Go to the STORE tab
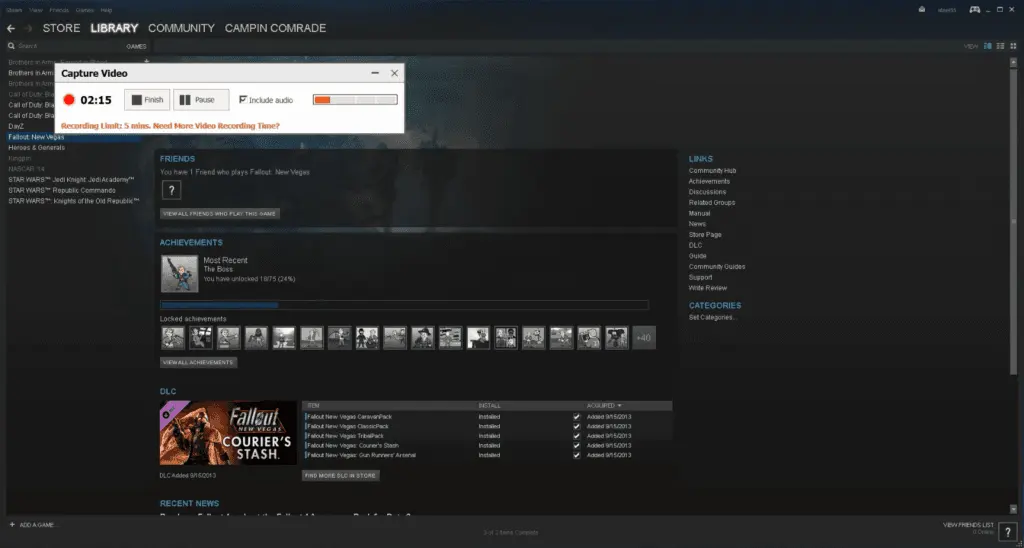The height and width of the screenshot is (548, 1024). pos(61,29)
